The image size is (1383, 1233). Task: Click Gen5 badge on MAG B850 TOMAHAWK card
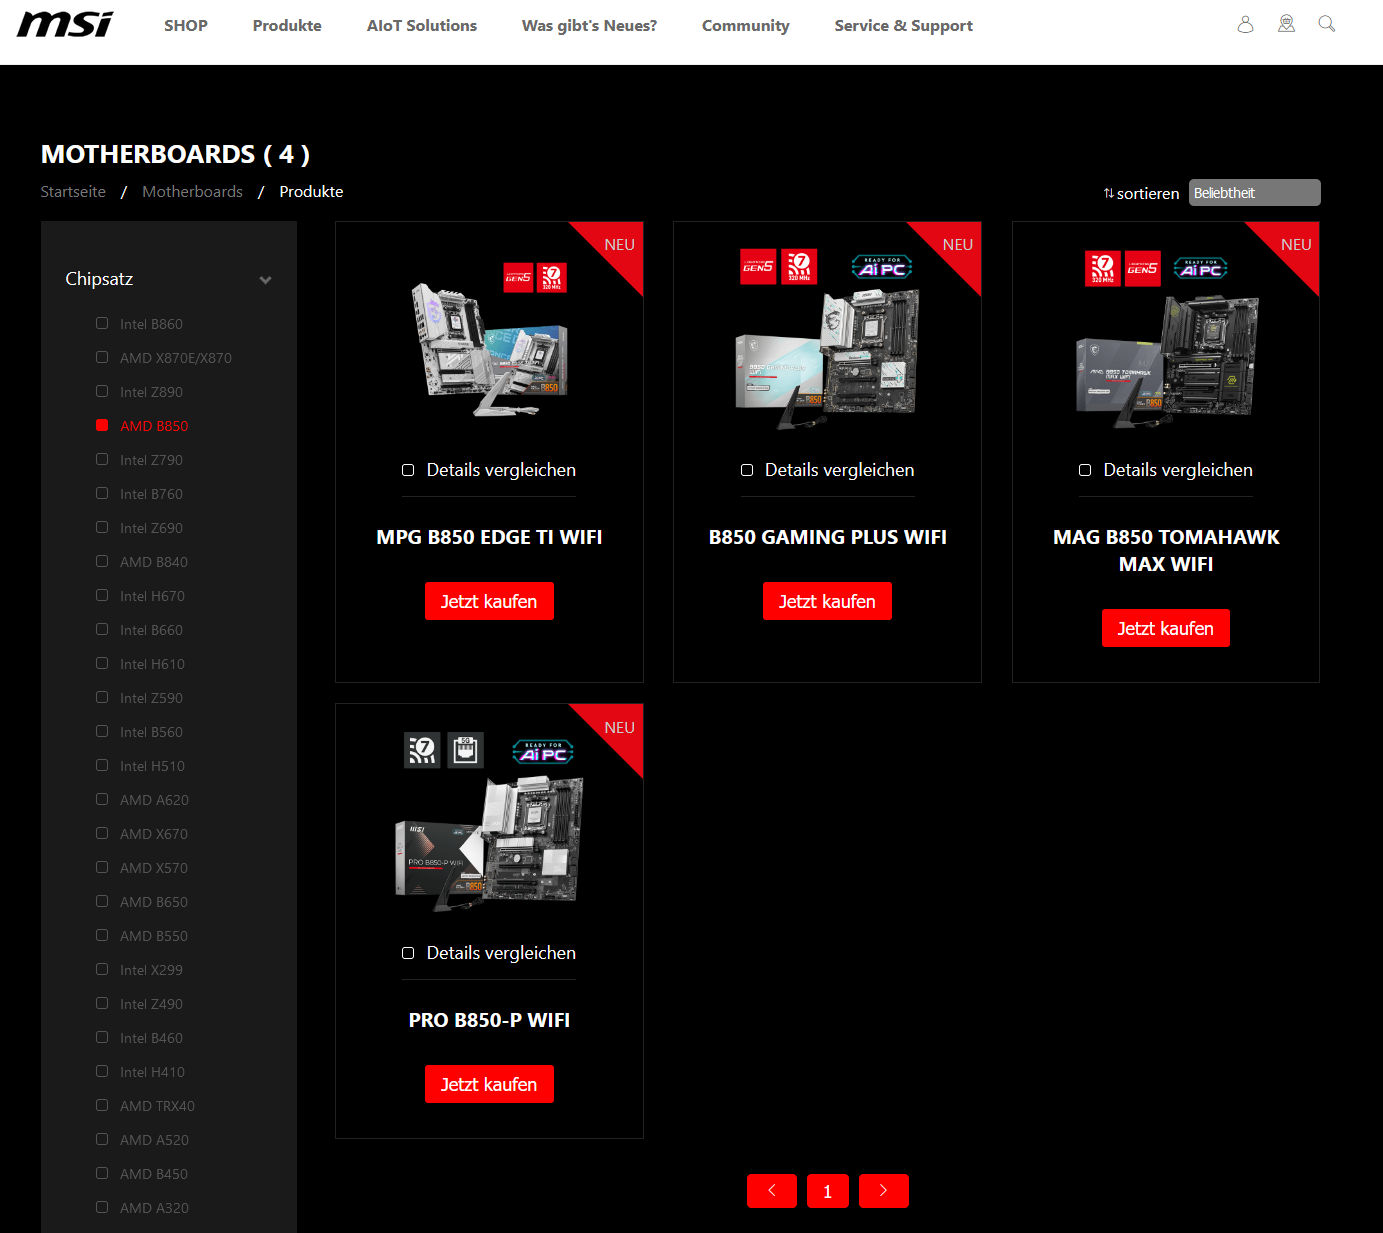[x=1143, y=268]
